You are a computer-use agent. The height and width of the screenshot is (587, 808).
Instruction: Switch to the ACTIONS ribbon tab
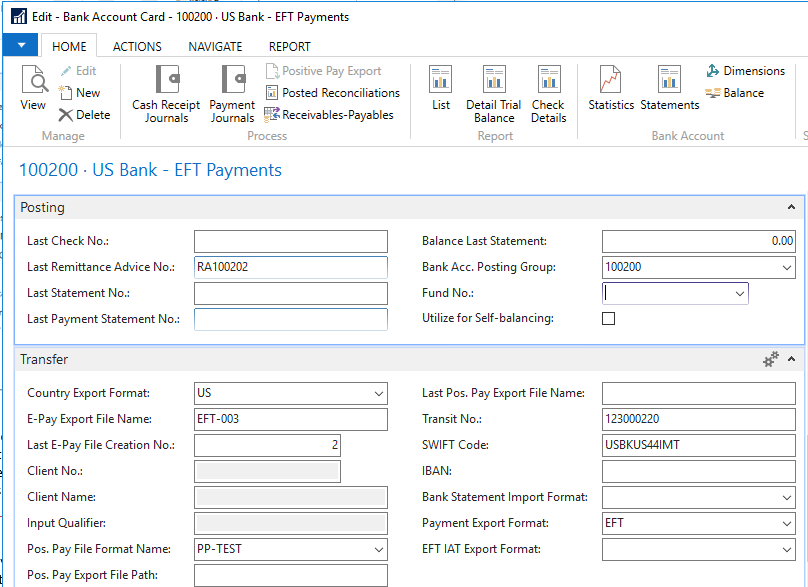(x=137, y=46)
